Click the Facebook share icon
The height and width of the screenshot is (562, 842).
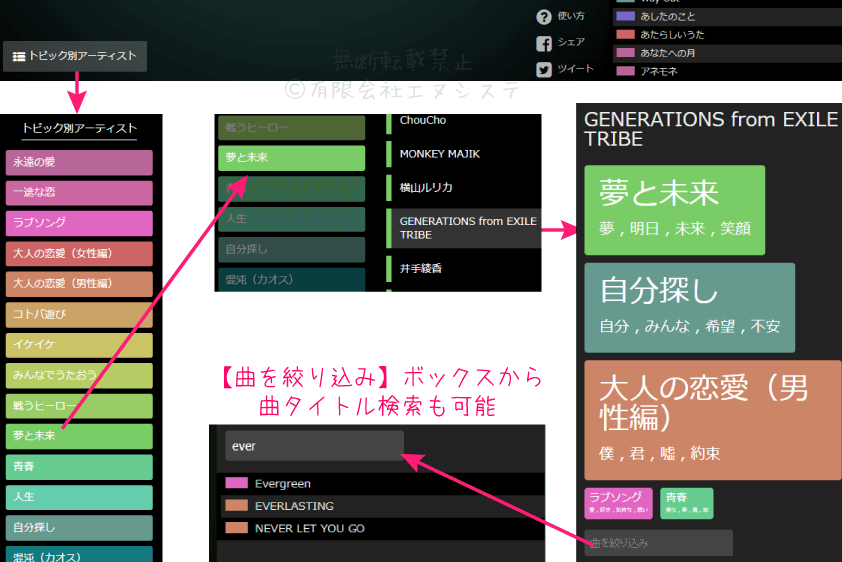coord(543,43)
